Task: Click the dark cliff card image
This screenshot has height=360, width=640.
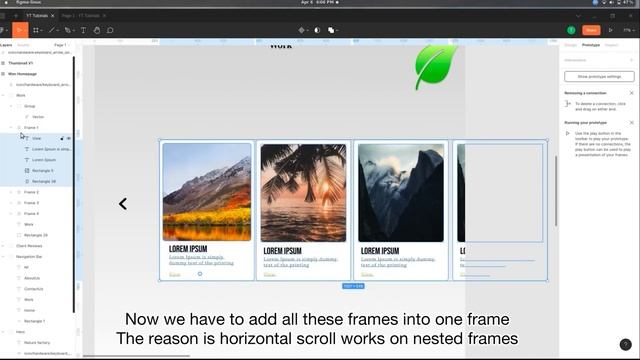Action: [x=401, y=193]
